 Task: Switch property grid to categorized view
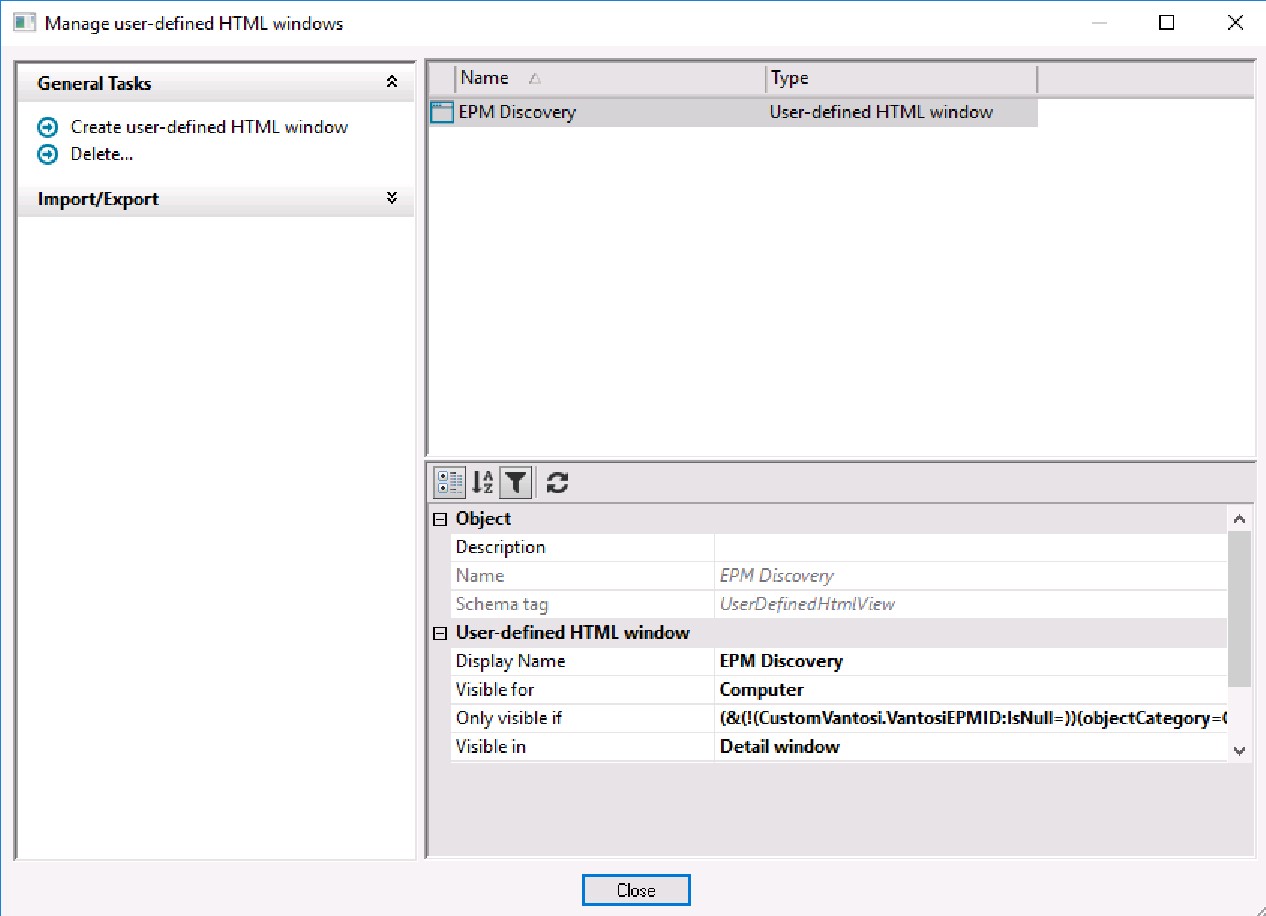(447, 482)
